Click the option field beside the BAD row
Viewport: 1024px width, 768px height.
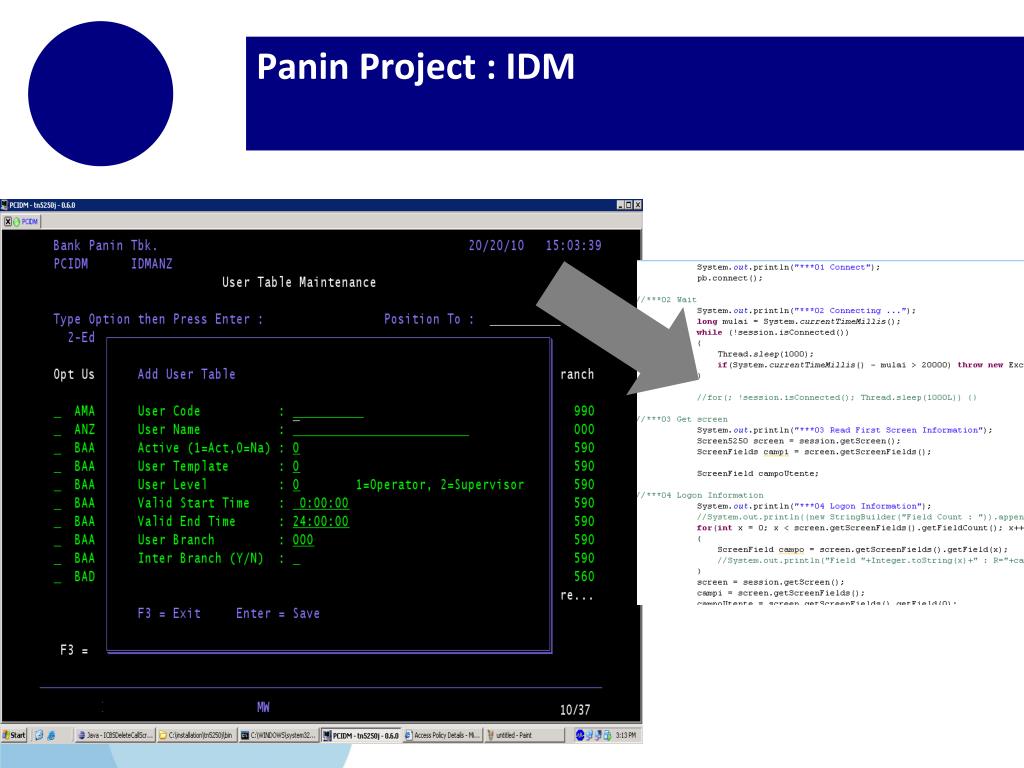point(57,577)
